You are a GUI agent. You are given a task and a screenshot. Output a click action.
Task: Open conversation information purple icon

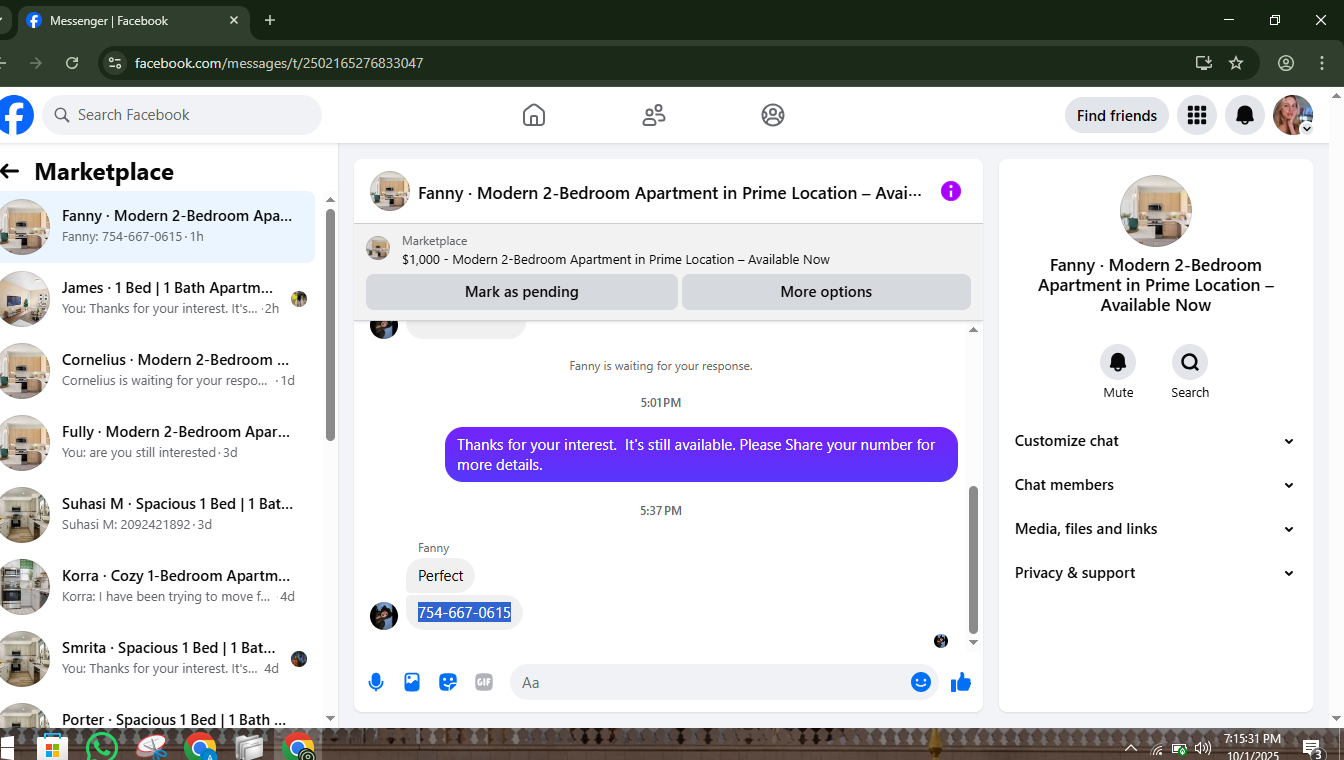tap(951, 191)
